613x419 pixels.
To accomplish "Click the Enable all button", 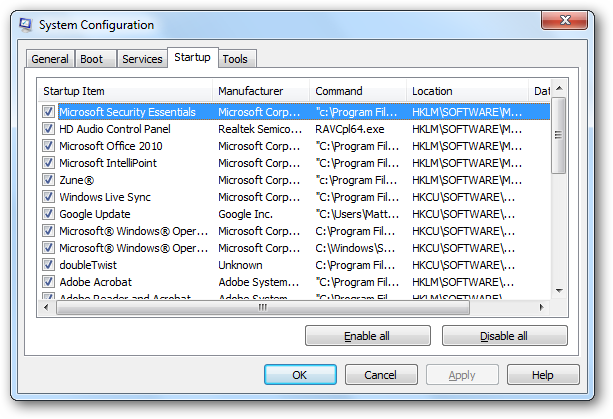I will pos(367,336).
